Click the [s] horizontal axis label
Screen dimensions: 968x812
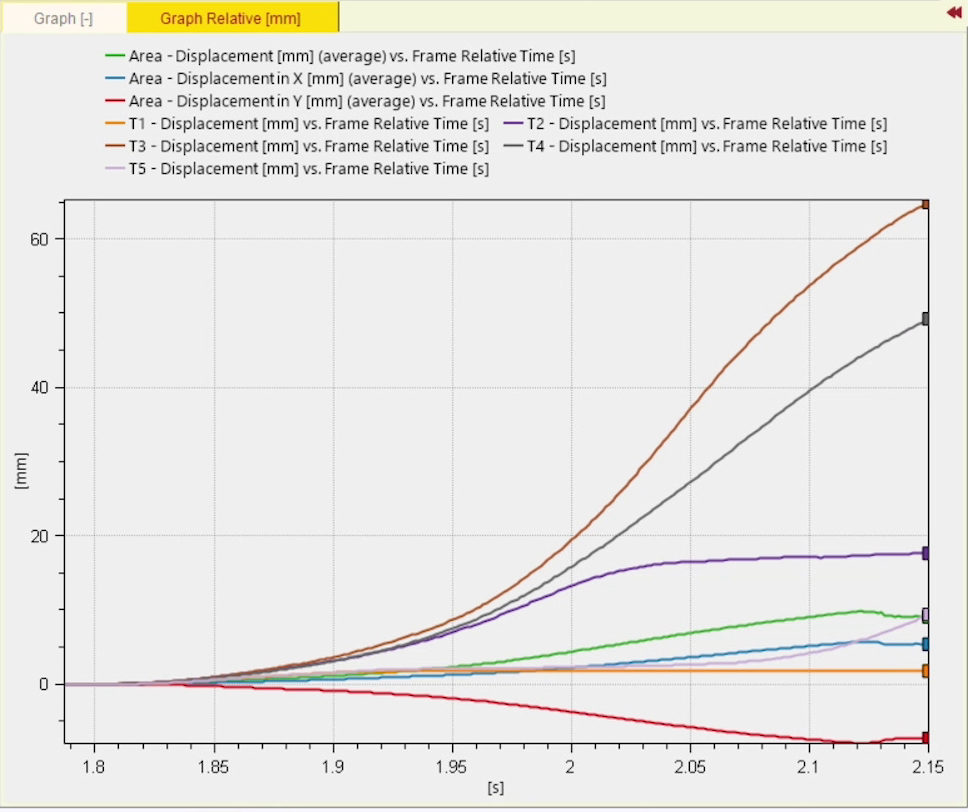(496, 788)
